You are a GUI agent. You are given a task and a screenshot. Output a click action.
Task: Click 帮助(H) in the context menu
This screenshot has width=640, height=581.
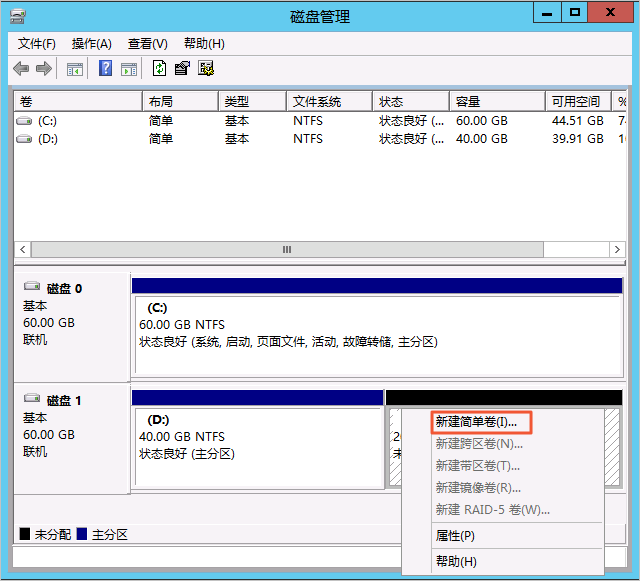tap(456, 562)
